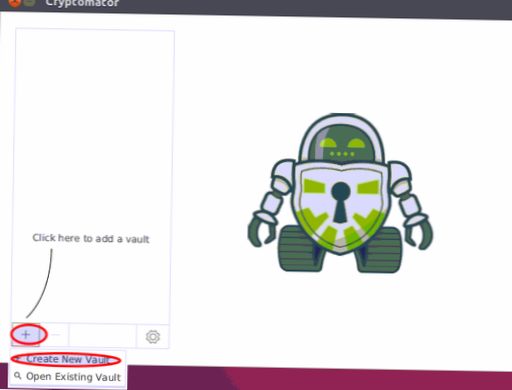This screenshot has width=512, height=390.
Task: Open settings with the gear icon
Action: pos(153,337)
